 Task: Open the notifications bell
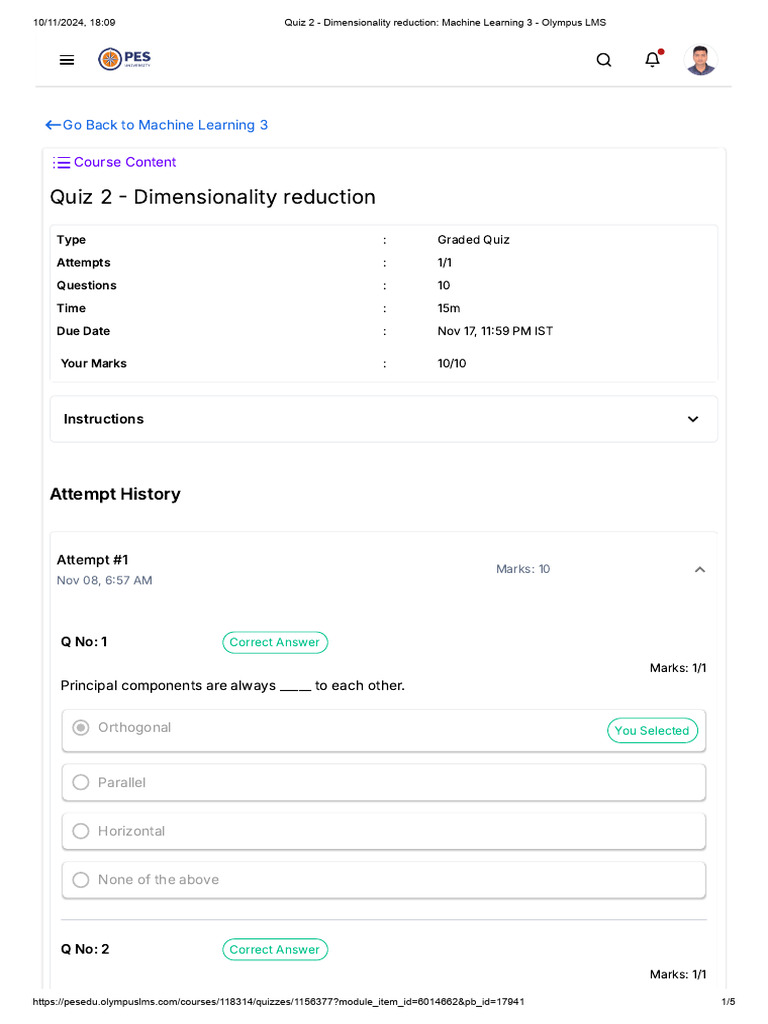coord(652,60)
